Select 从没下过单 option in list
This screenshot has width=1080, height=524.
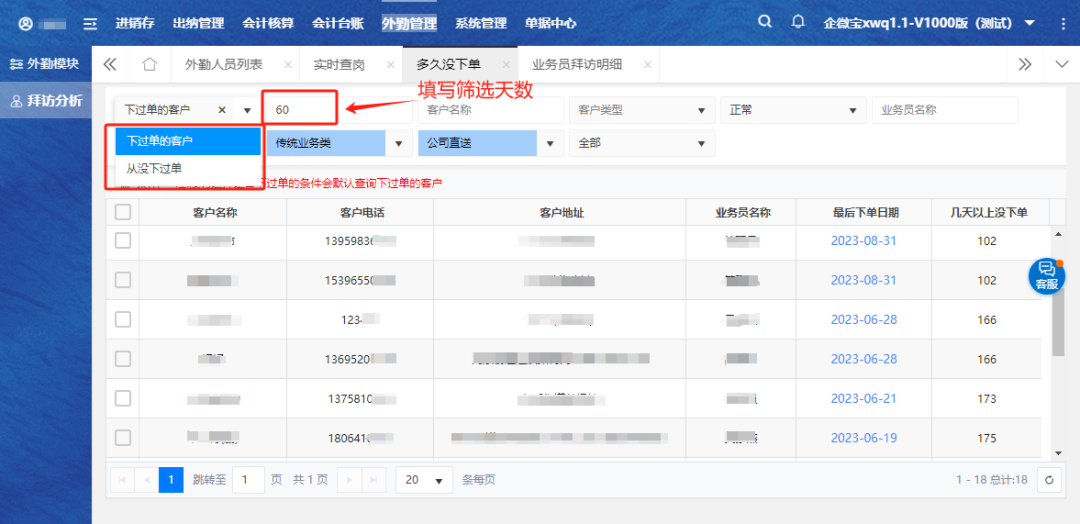pyautogui.click(x=155, y=168)
